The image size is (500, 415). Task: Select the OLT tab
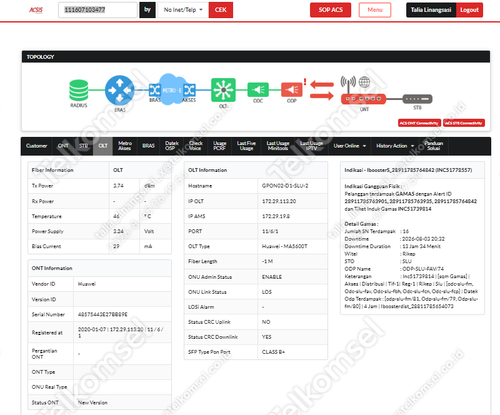(103, 146)
